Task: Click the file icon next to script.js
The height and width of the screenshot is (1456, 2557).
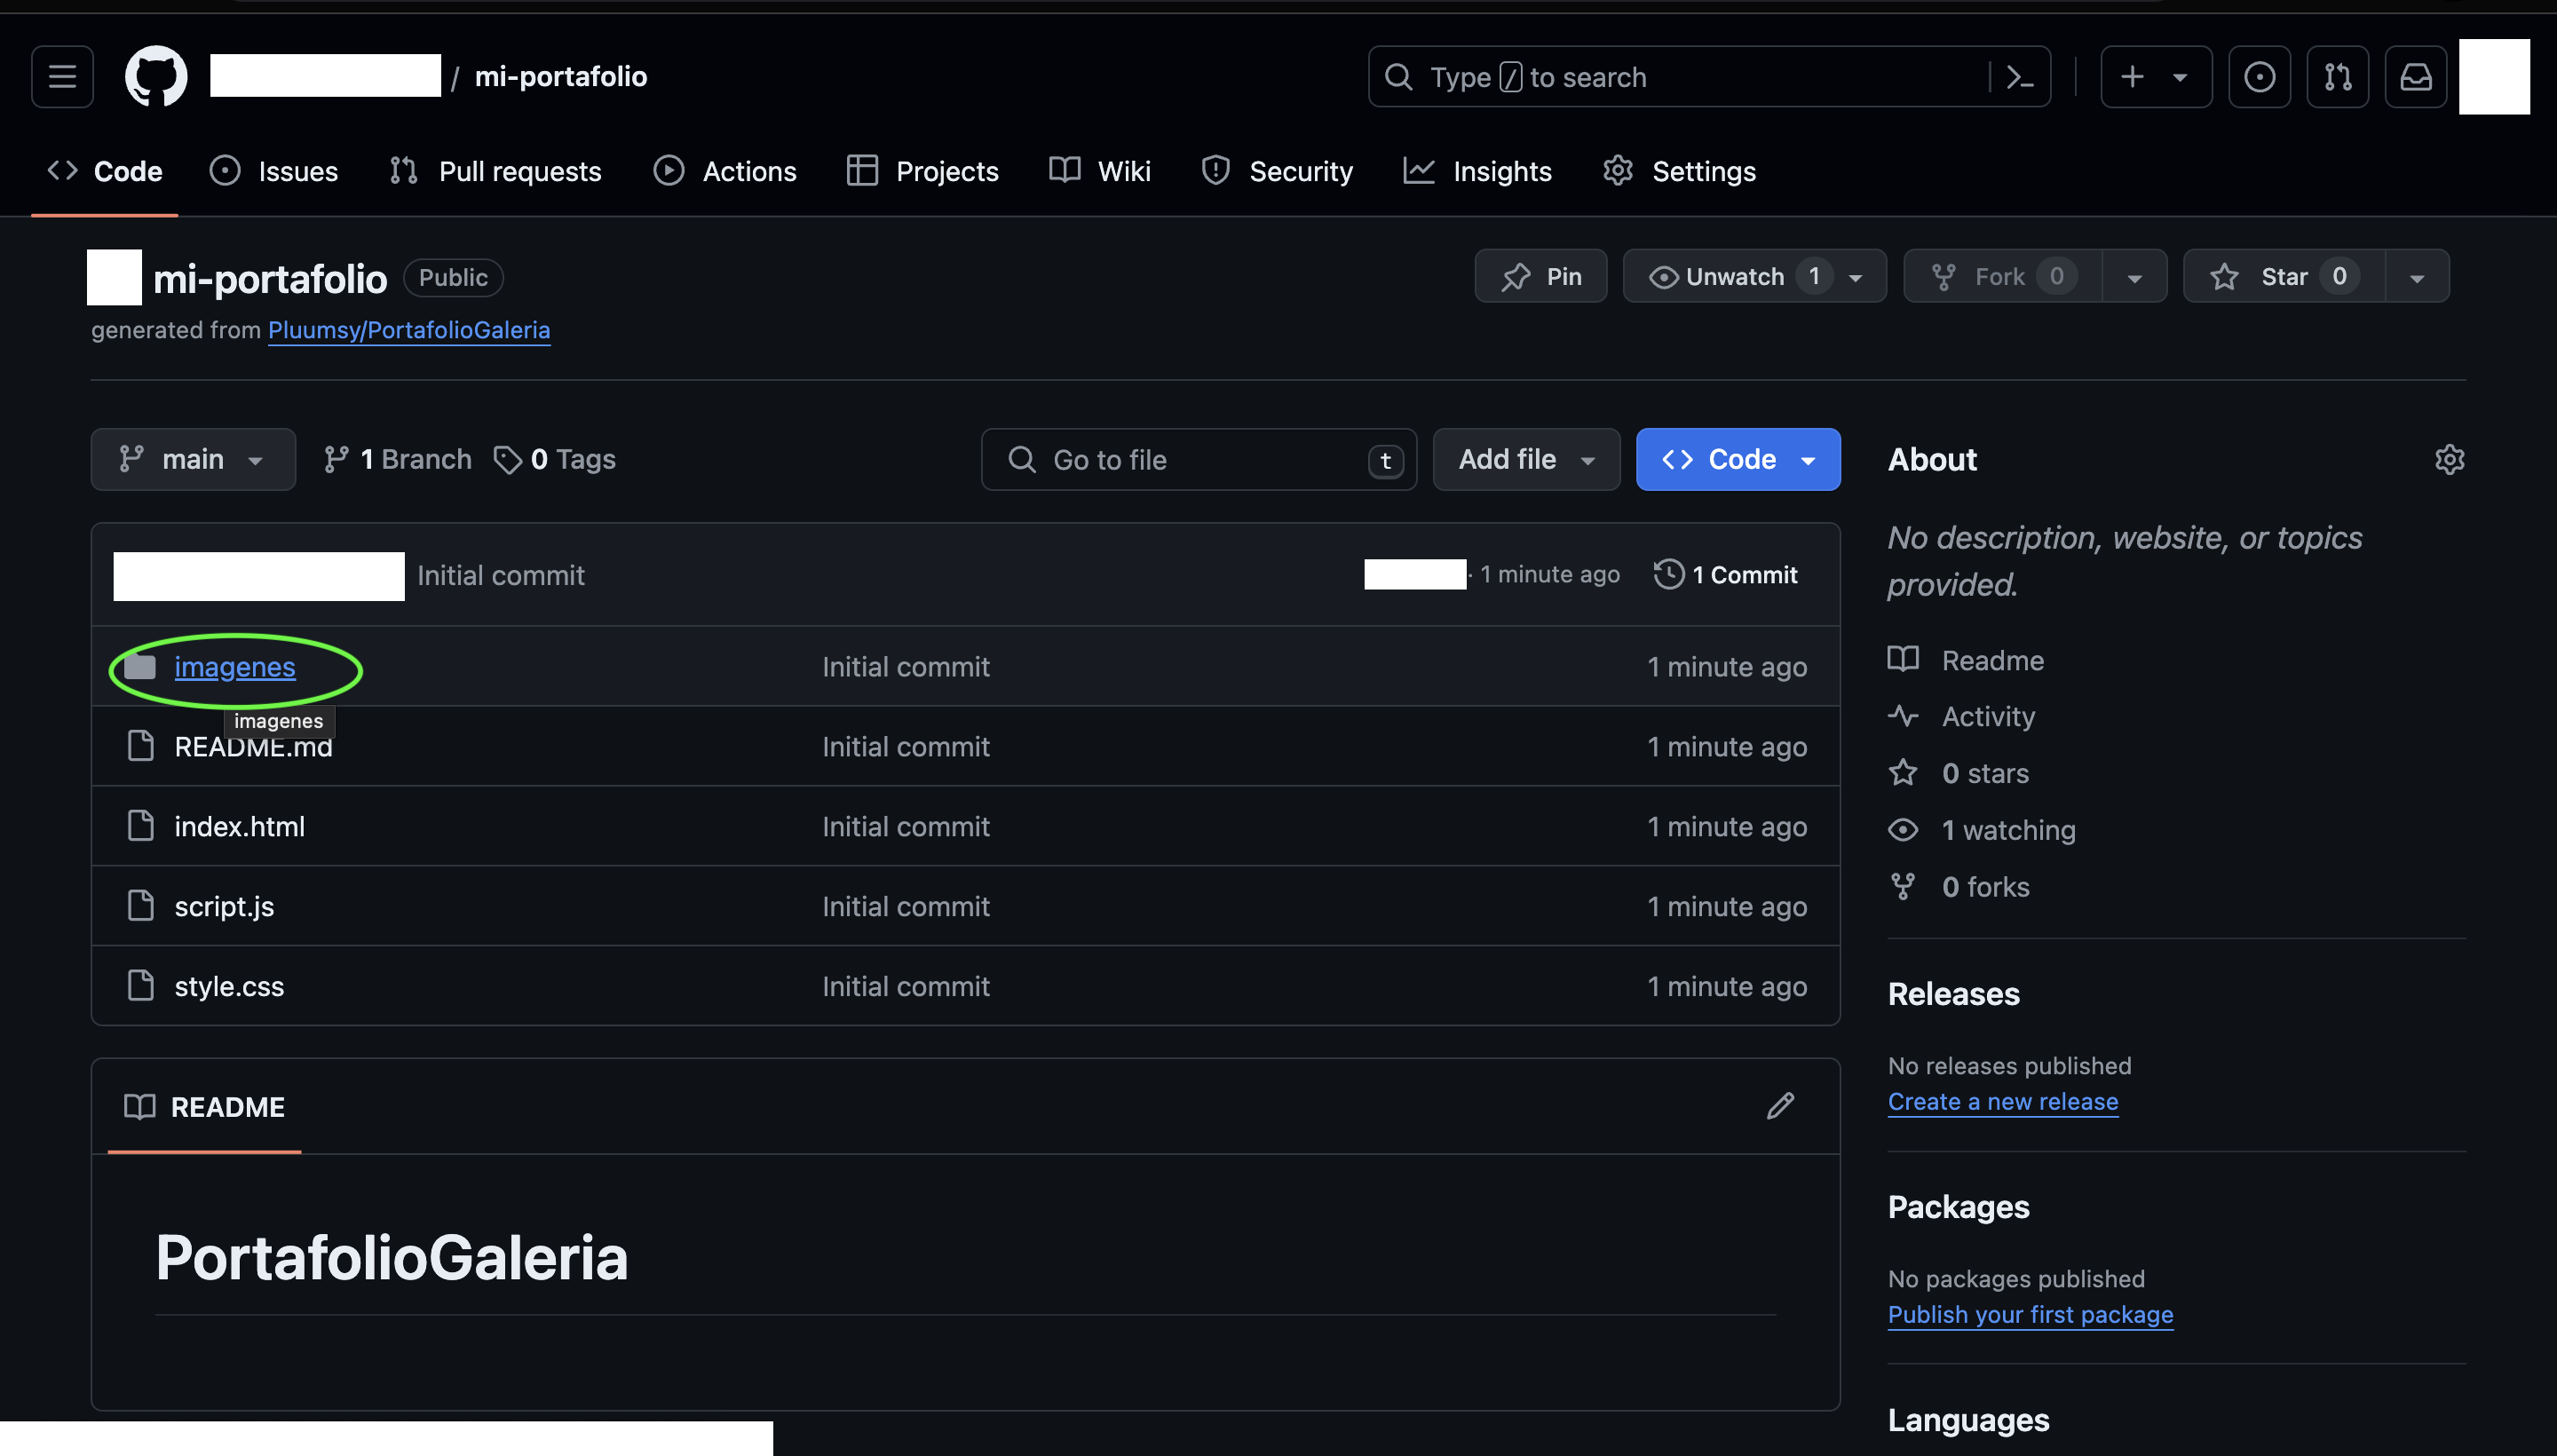Action: 141,906
